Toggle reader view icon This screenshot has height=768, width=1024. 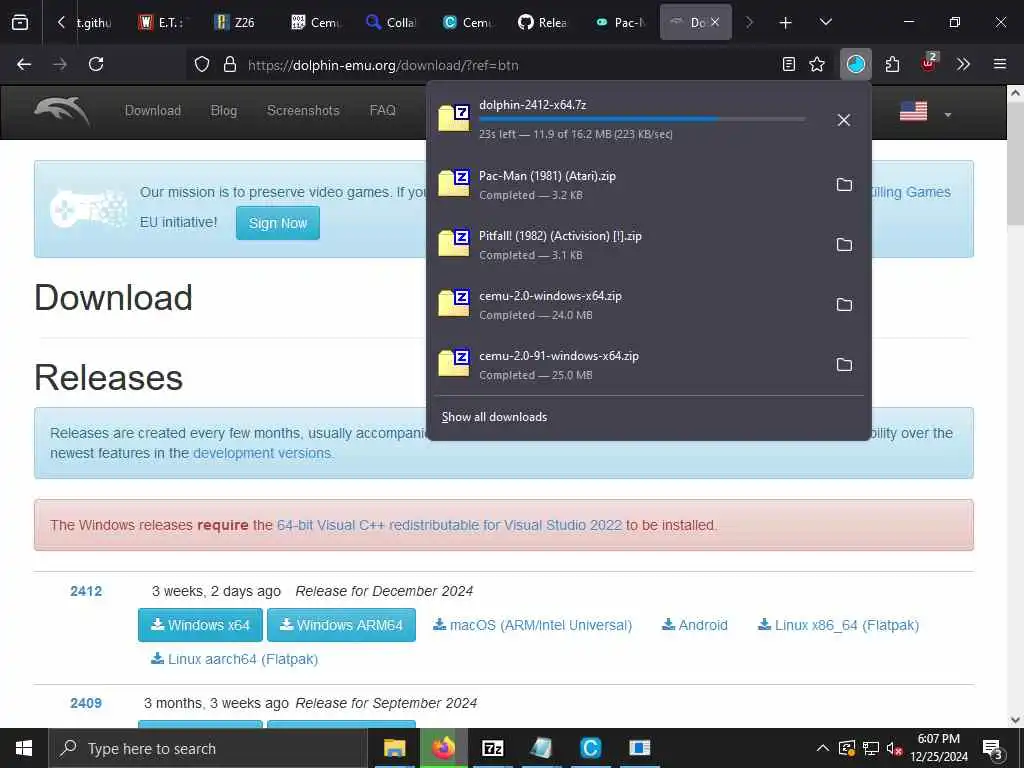pos(789,64)
